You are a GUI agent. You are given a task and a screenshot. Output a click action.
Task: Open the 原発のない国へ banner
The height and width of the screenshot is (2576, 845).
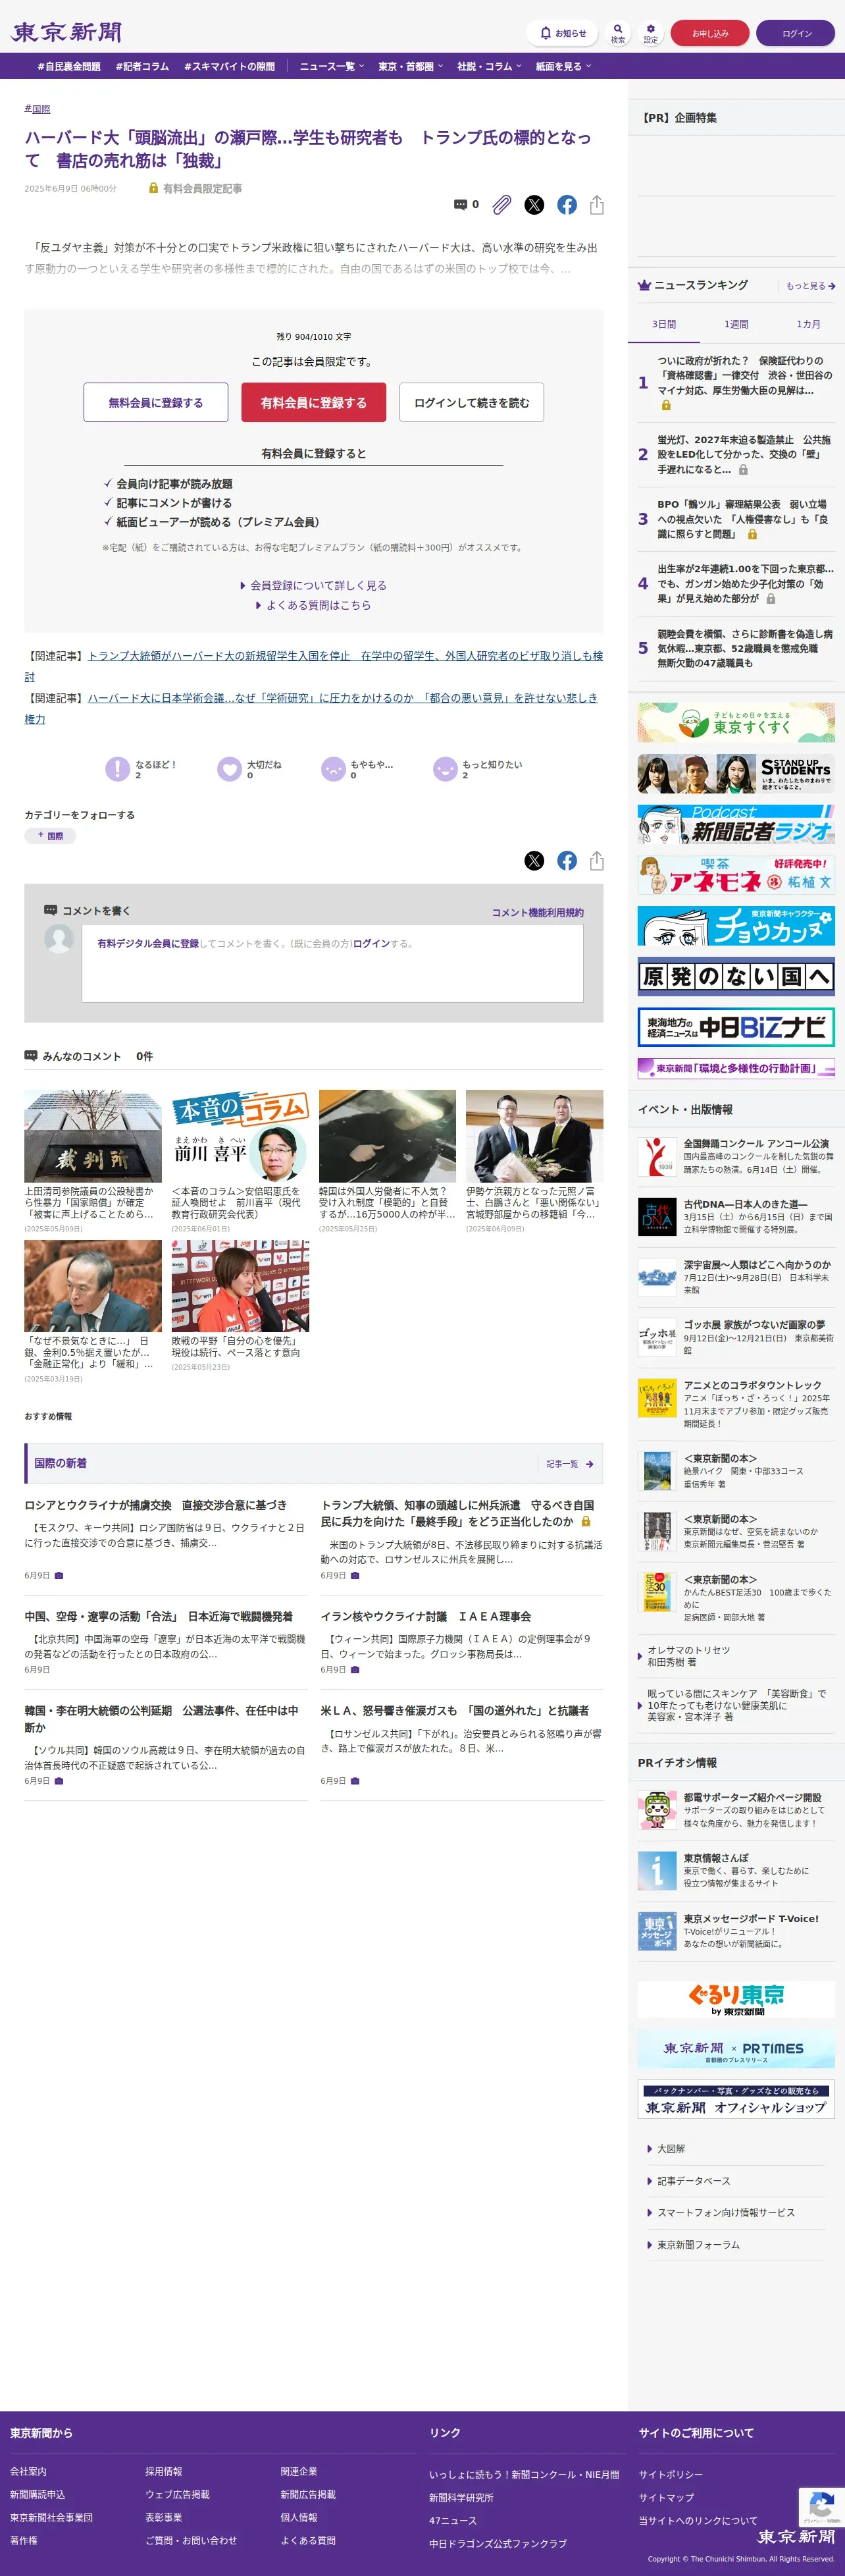click(736, 976)
